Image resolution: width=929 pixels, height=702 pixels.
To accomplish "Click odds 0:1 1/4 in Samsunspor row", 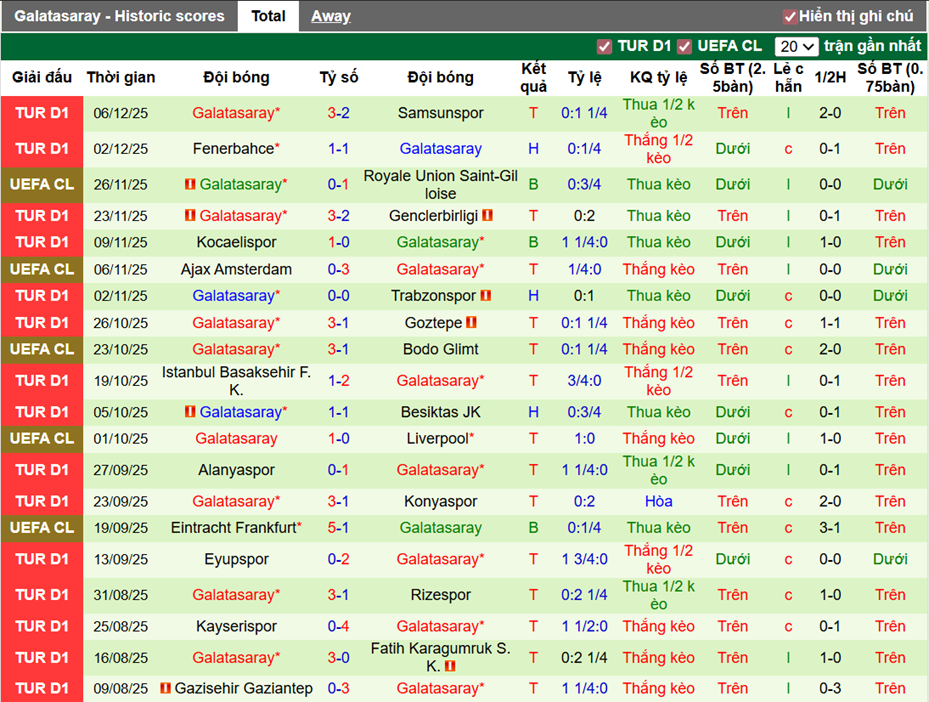I will [x=584, y=113].
